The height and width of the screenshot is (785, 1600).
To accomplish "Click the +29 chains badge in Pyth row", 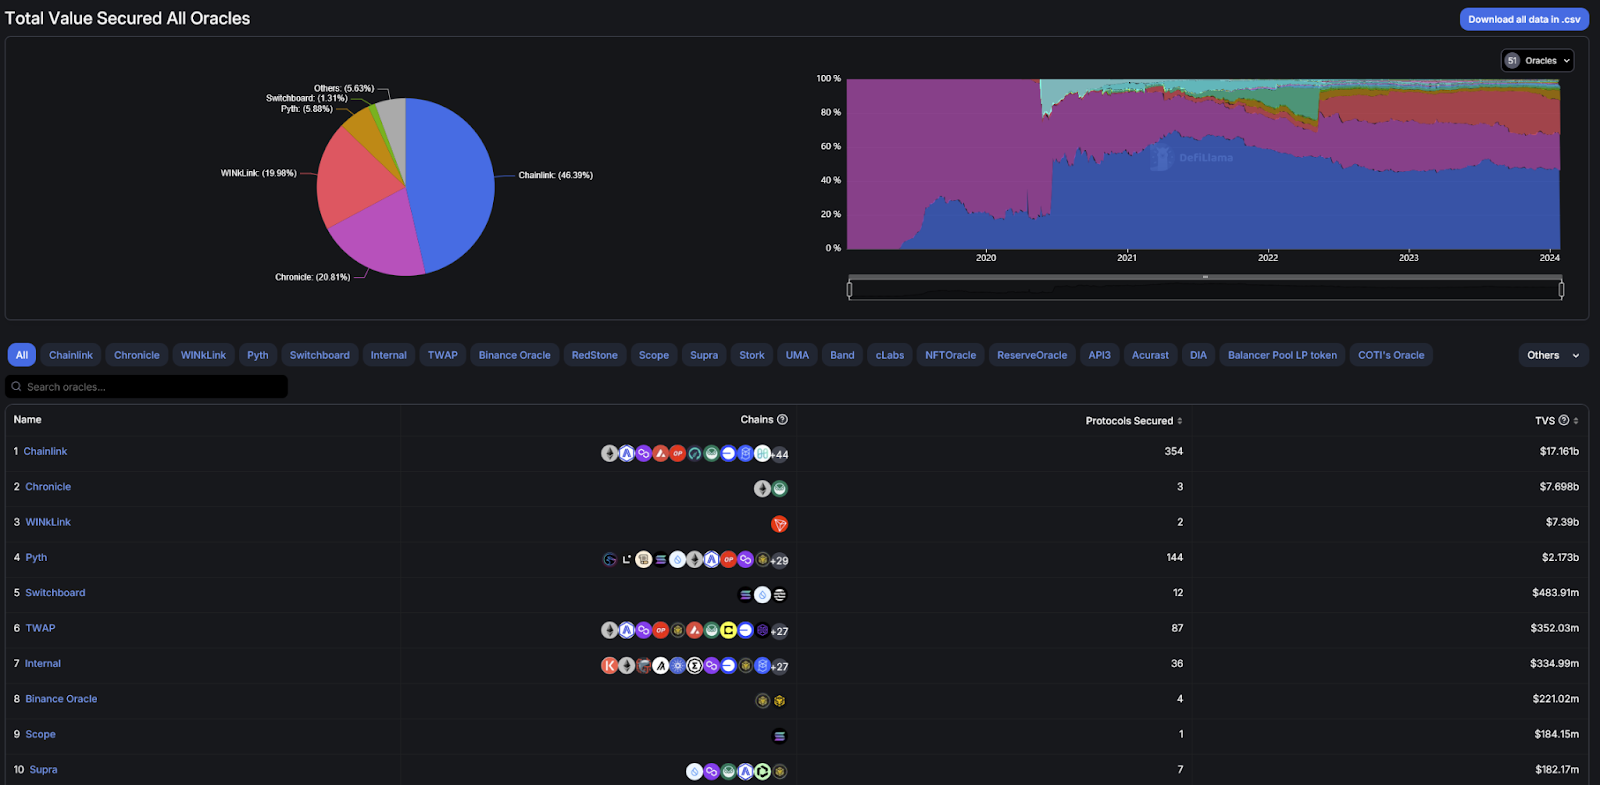I will [x=780, y=560].
